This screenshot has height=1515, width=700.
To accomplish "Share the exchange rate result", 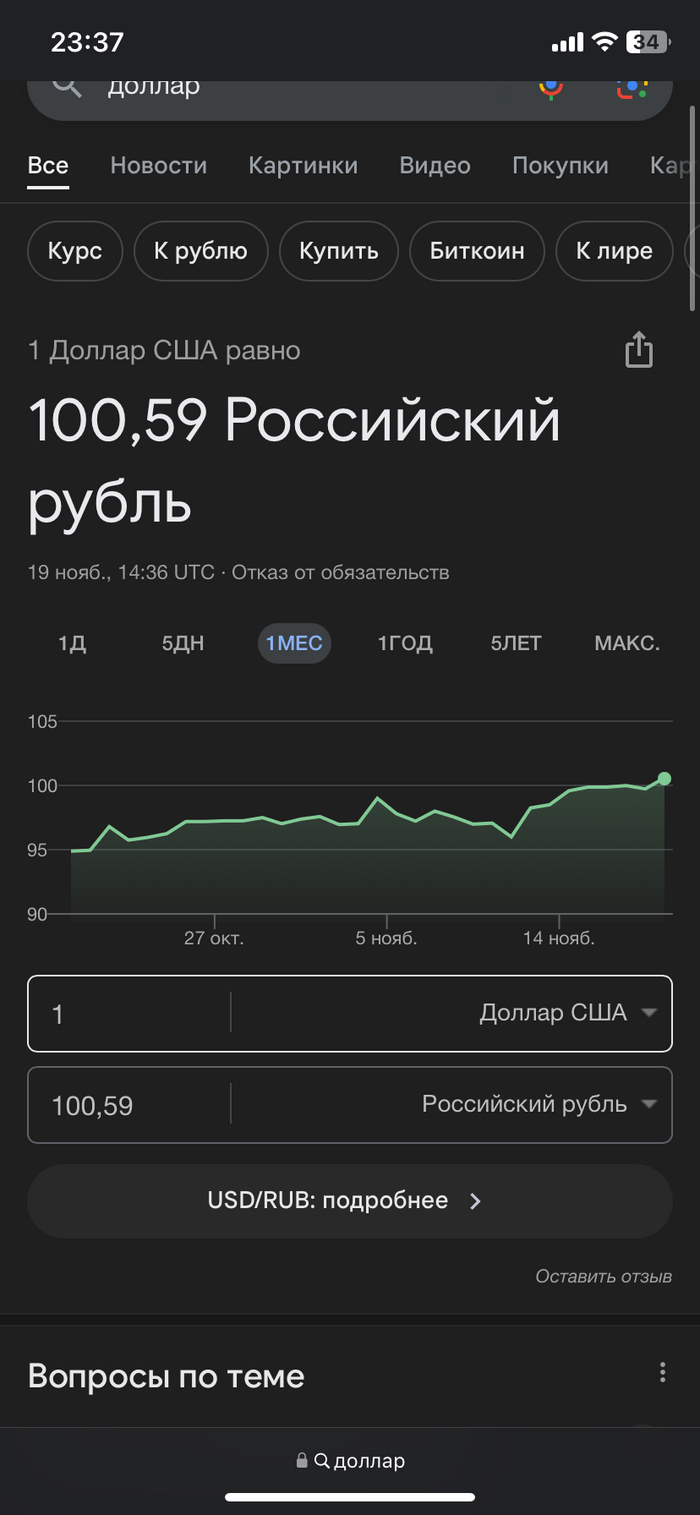I will 639,350.
